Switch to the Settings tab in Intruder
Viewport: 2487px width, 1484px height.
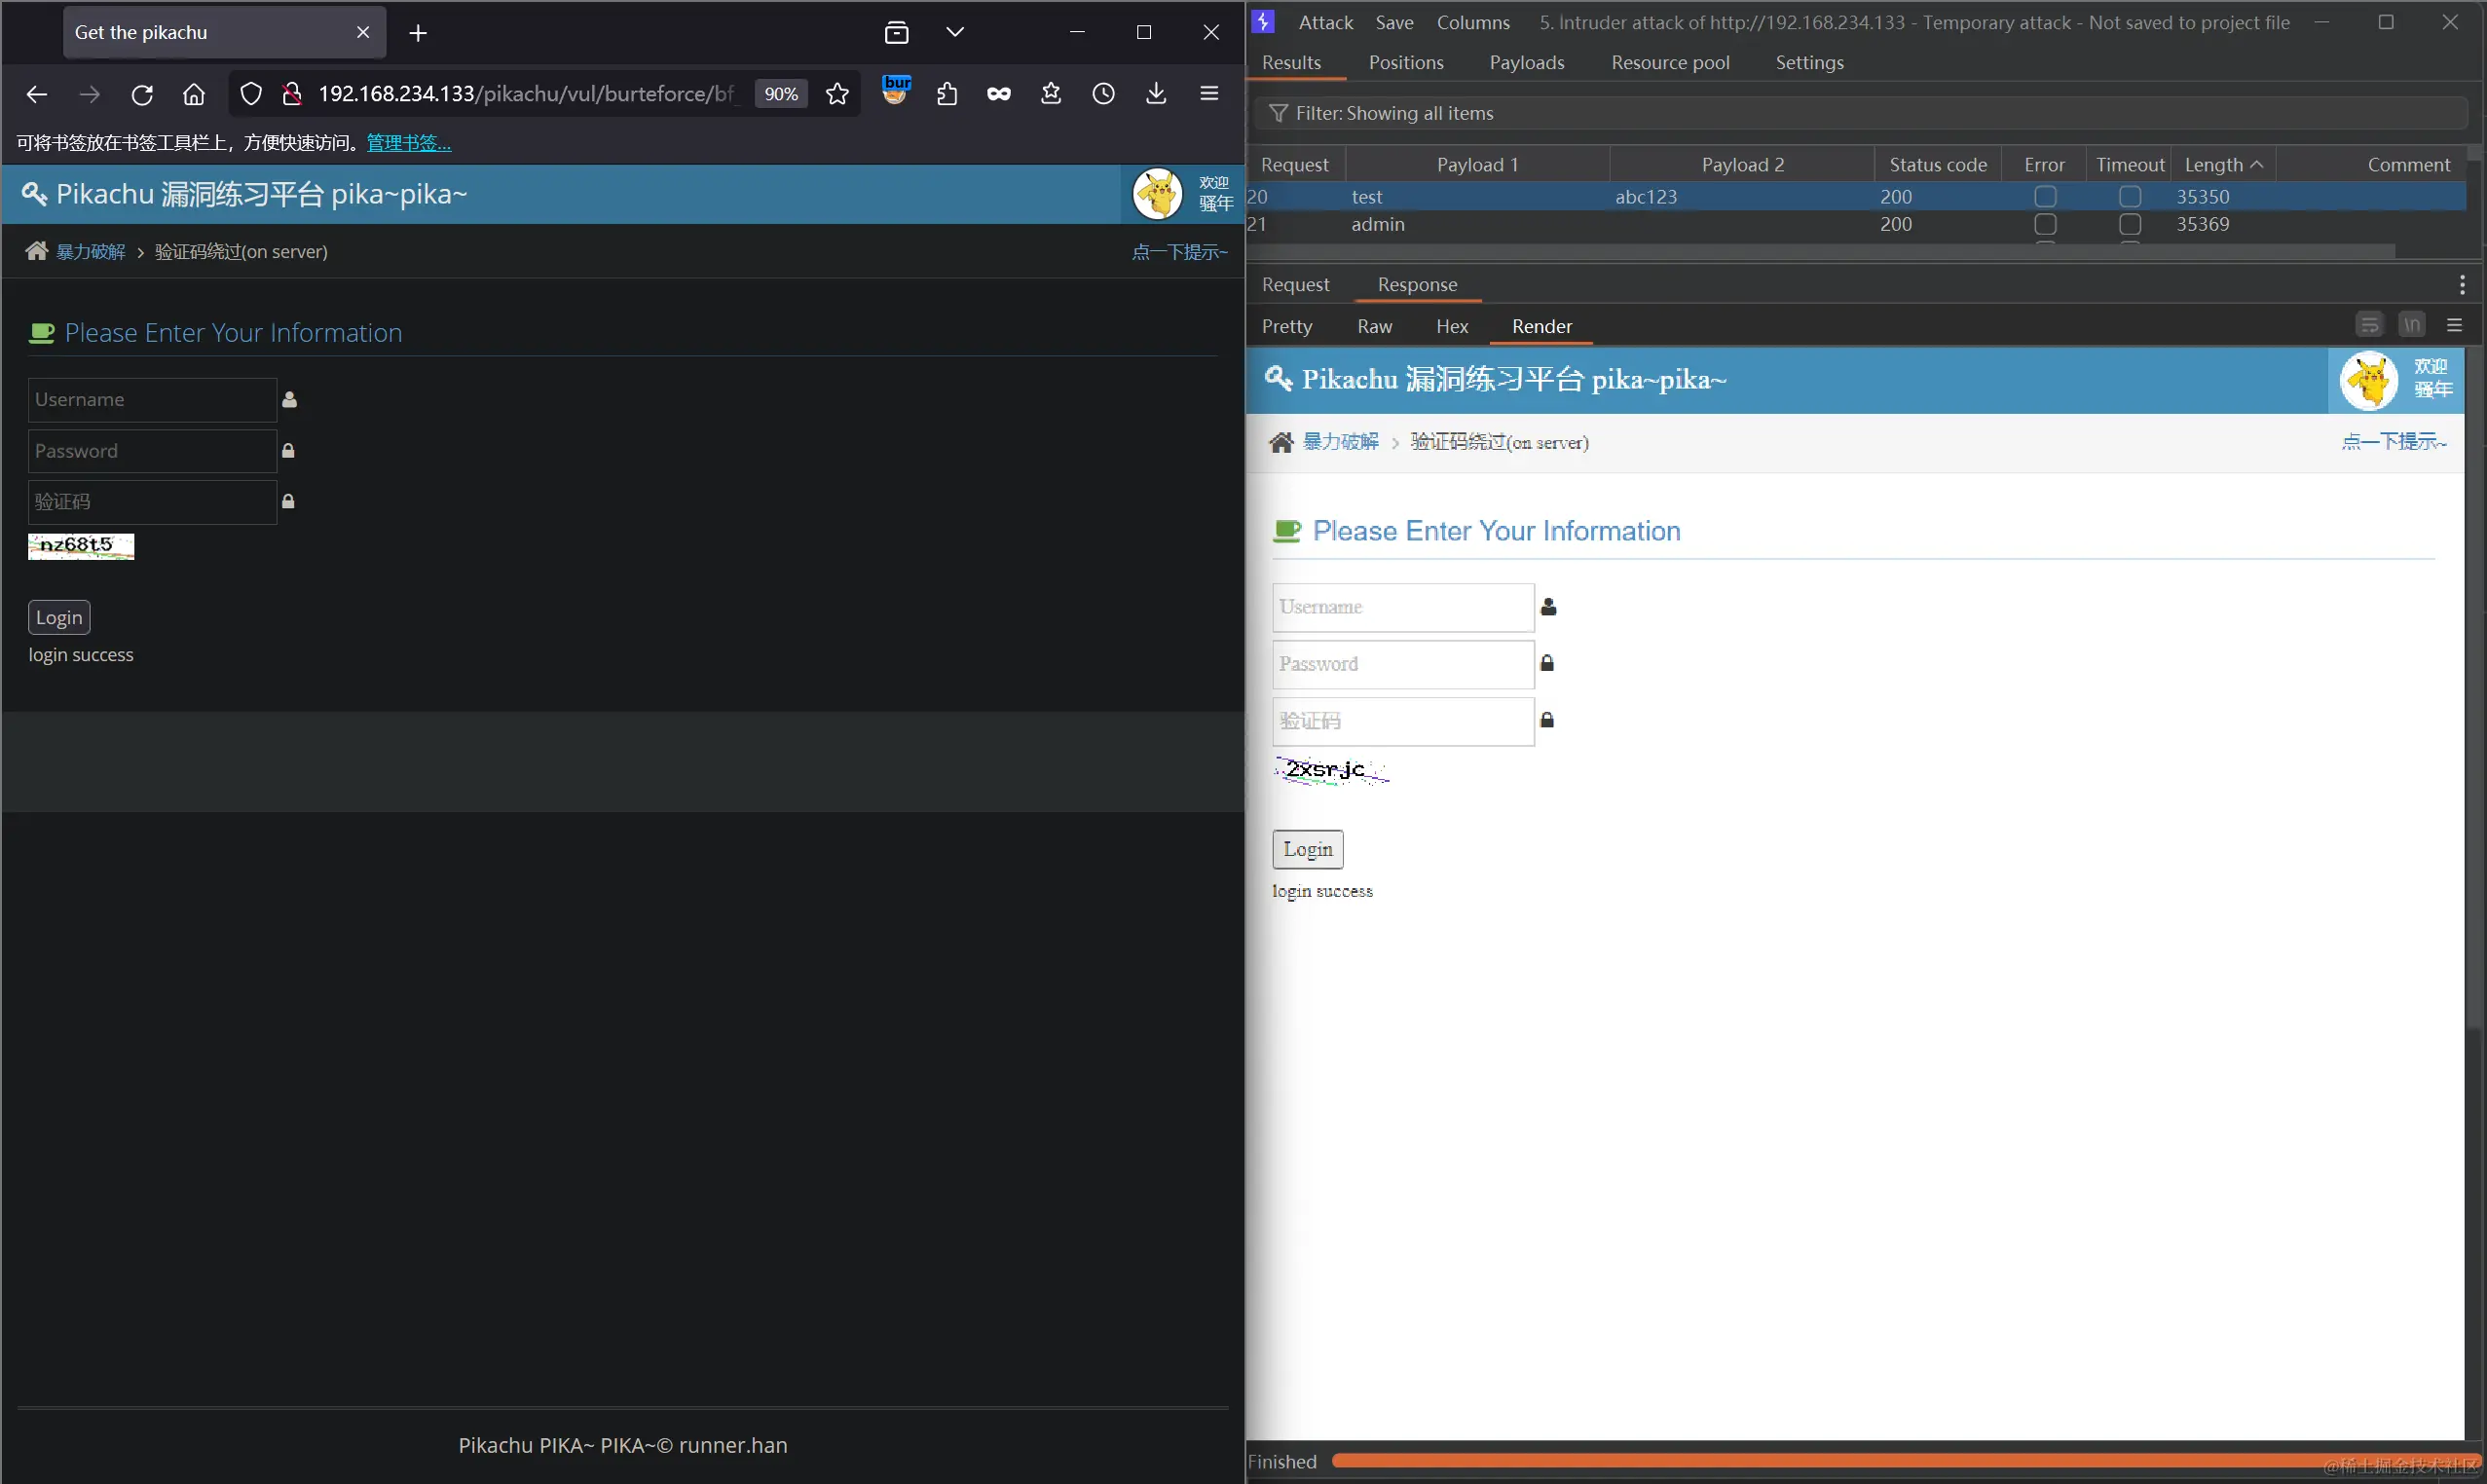point(1809,63)
